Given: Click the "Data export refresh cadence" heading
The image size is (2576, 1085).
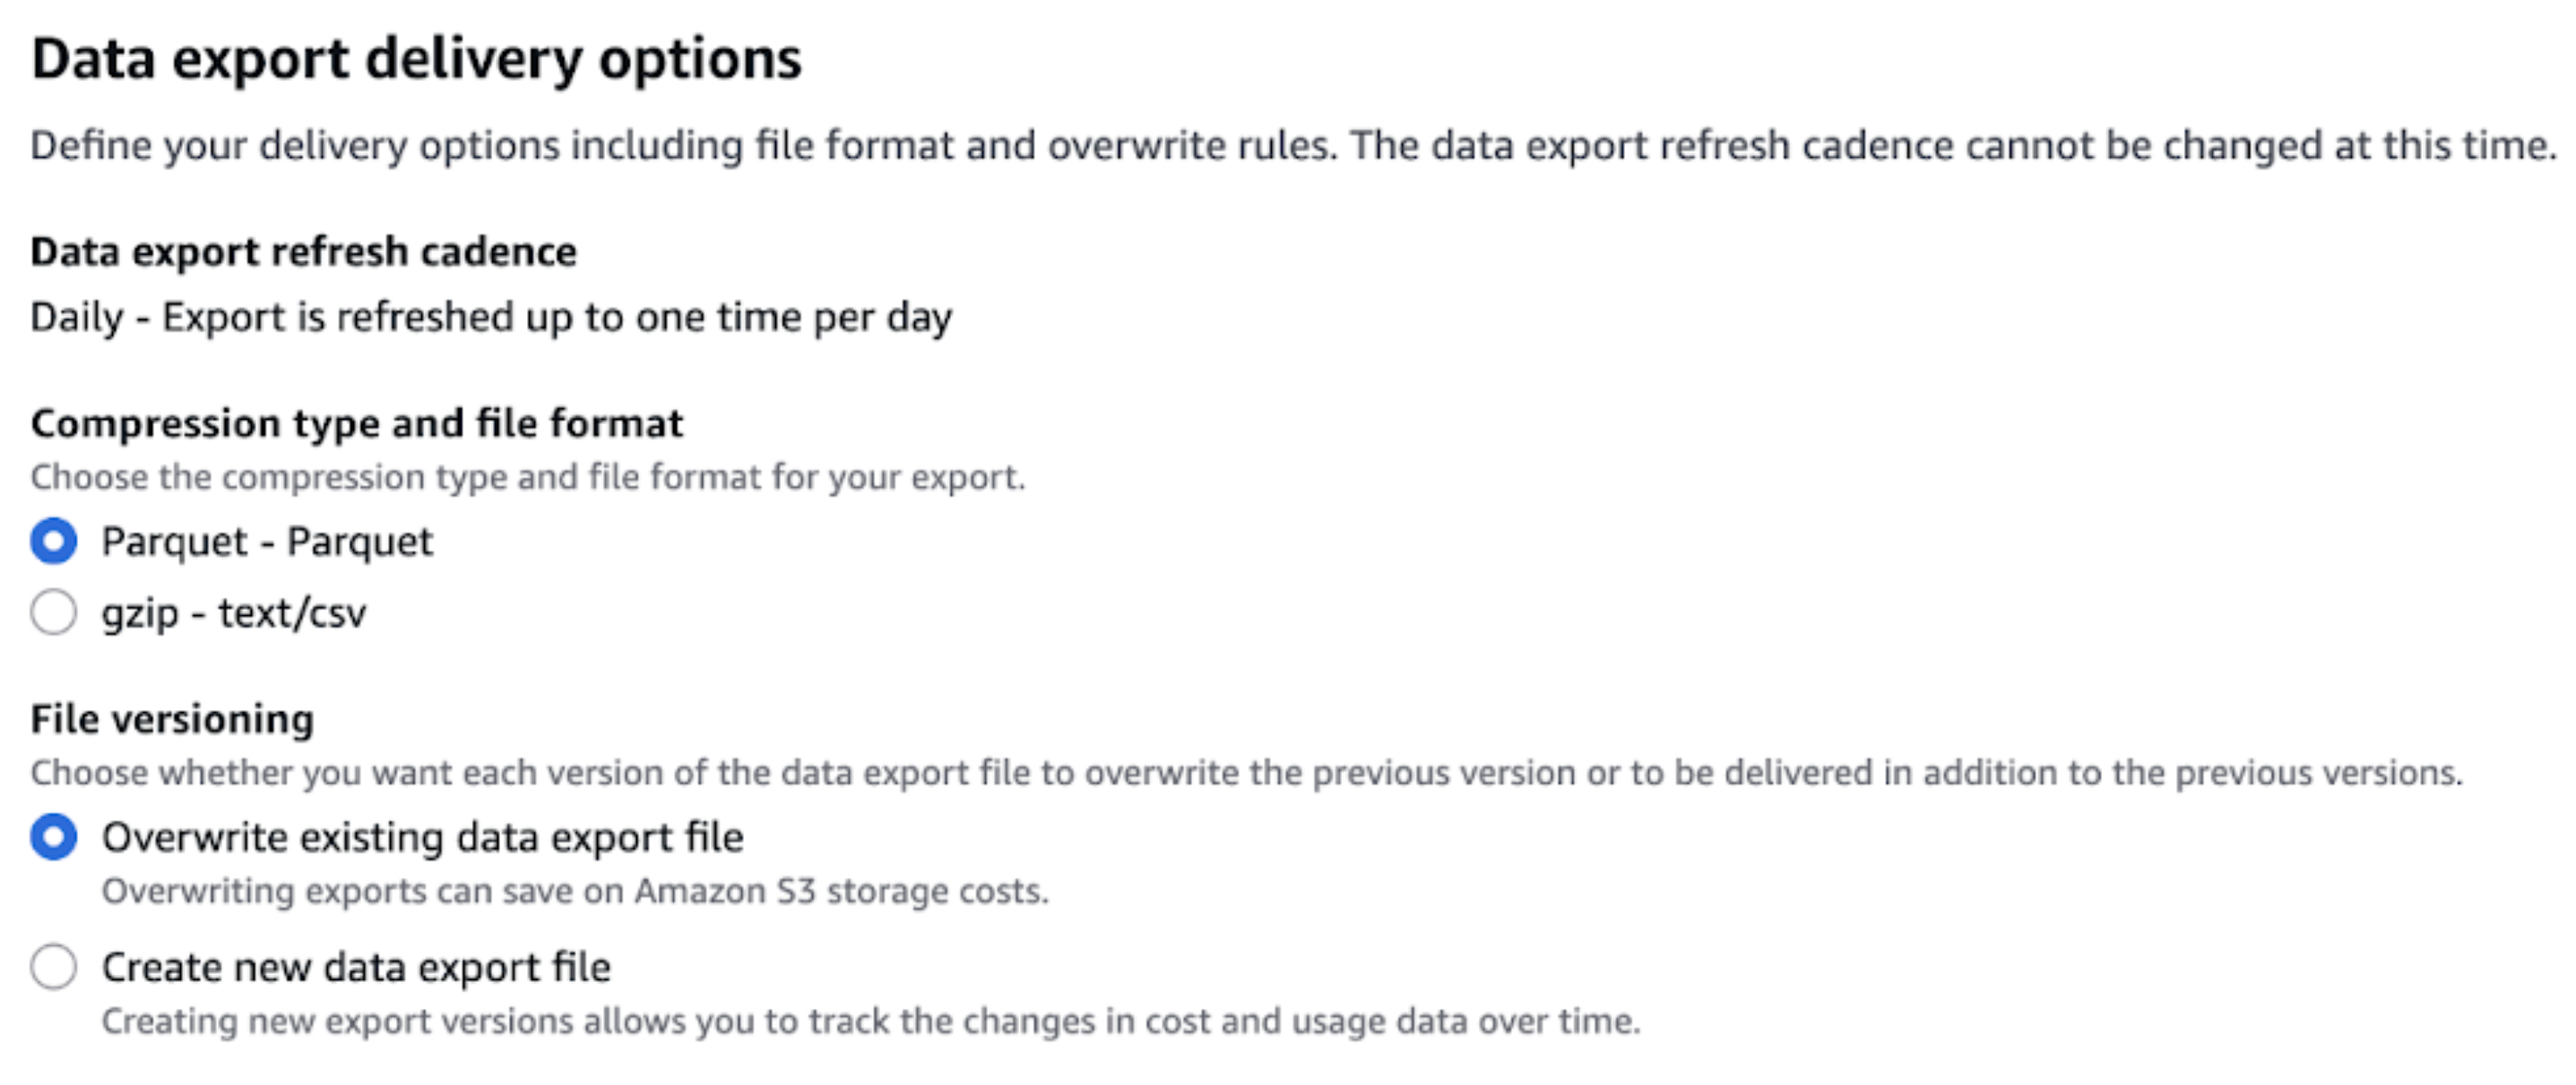Looking at the screenshot, I should tap(303, 251).
